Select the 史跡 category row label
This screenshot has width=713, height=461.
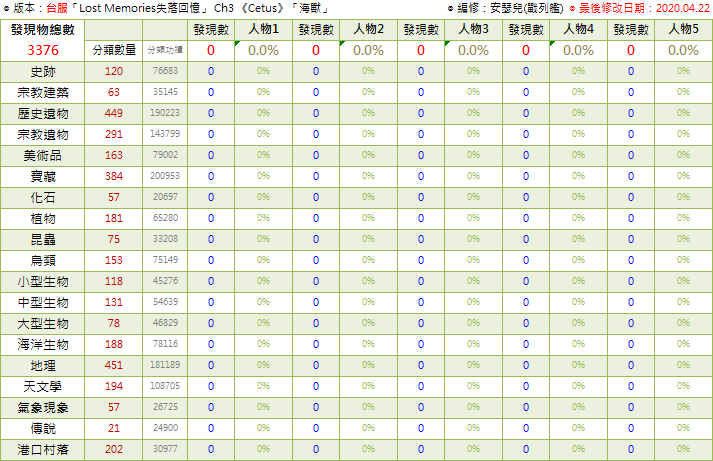(43, 71)
